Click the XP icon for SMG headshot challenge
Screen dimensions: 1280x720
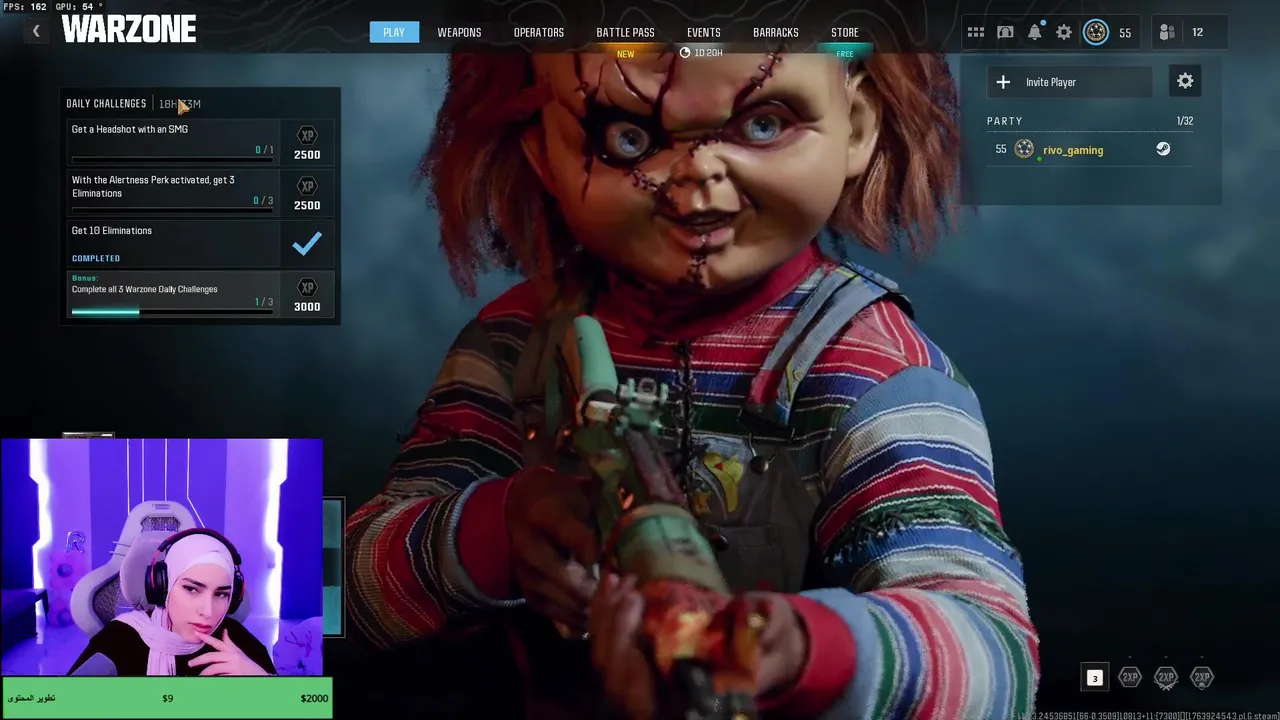pyautogui.click(x=307, y=135)
